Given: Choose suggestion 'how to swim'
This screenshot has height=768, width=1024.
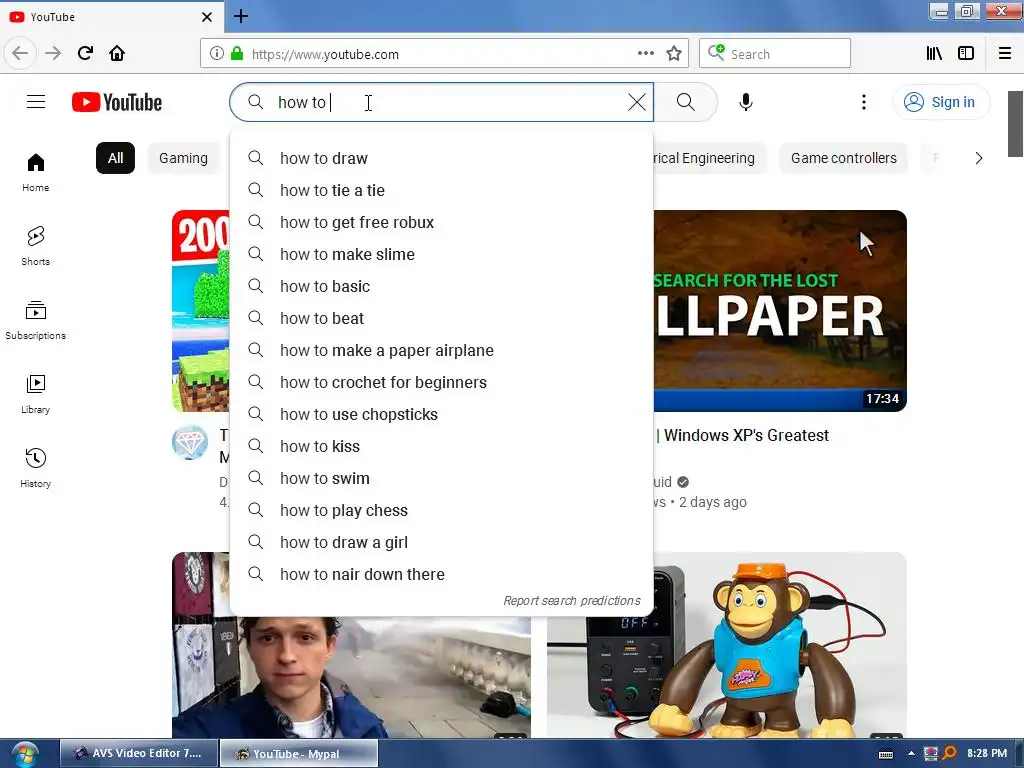Looking at the screenshot, I should coord(441,478).
